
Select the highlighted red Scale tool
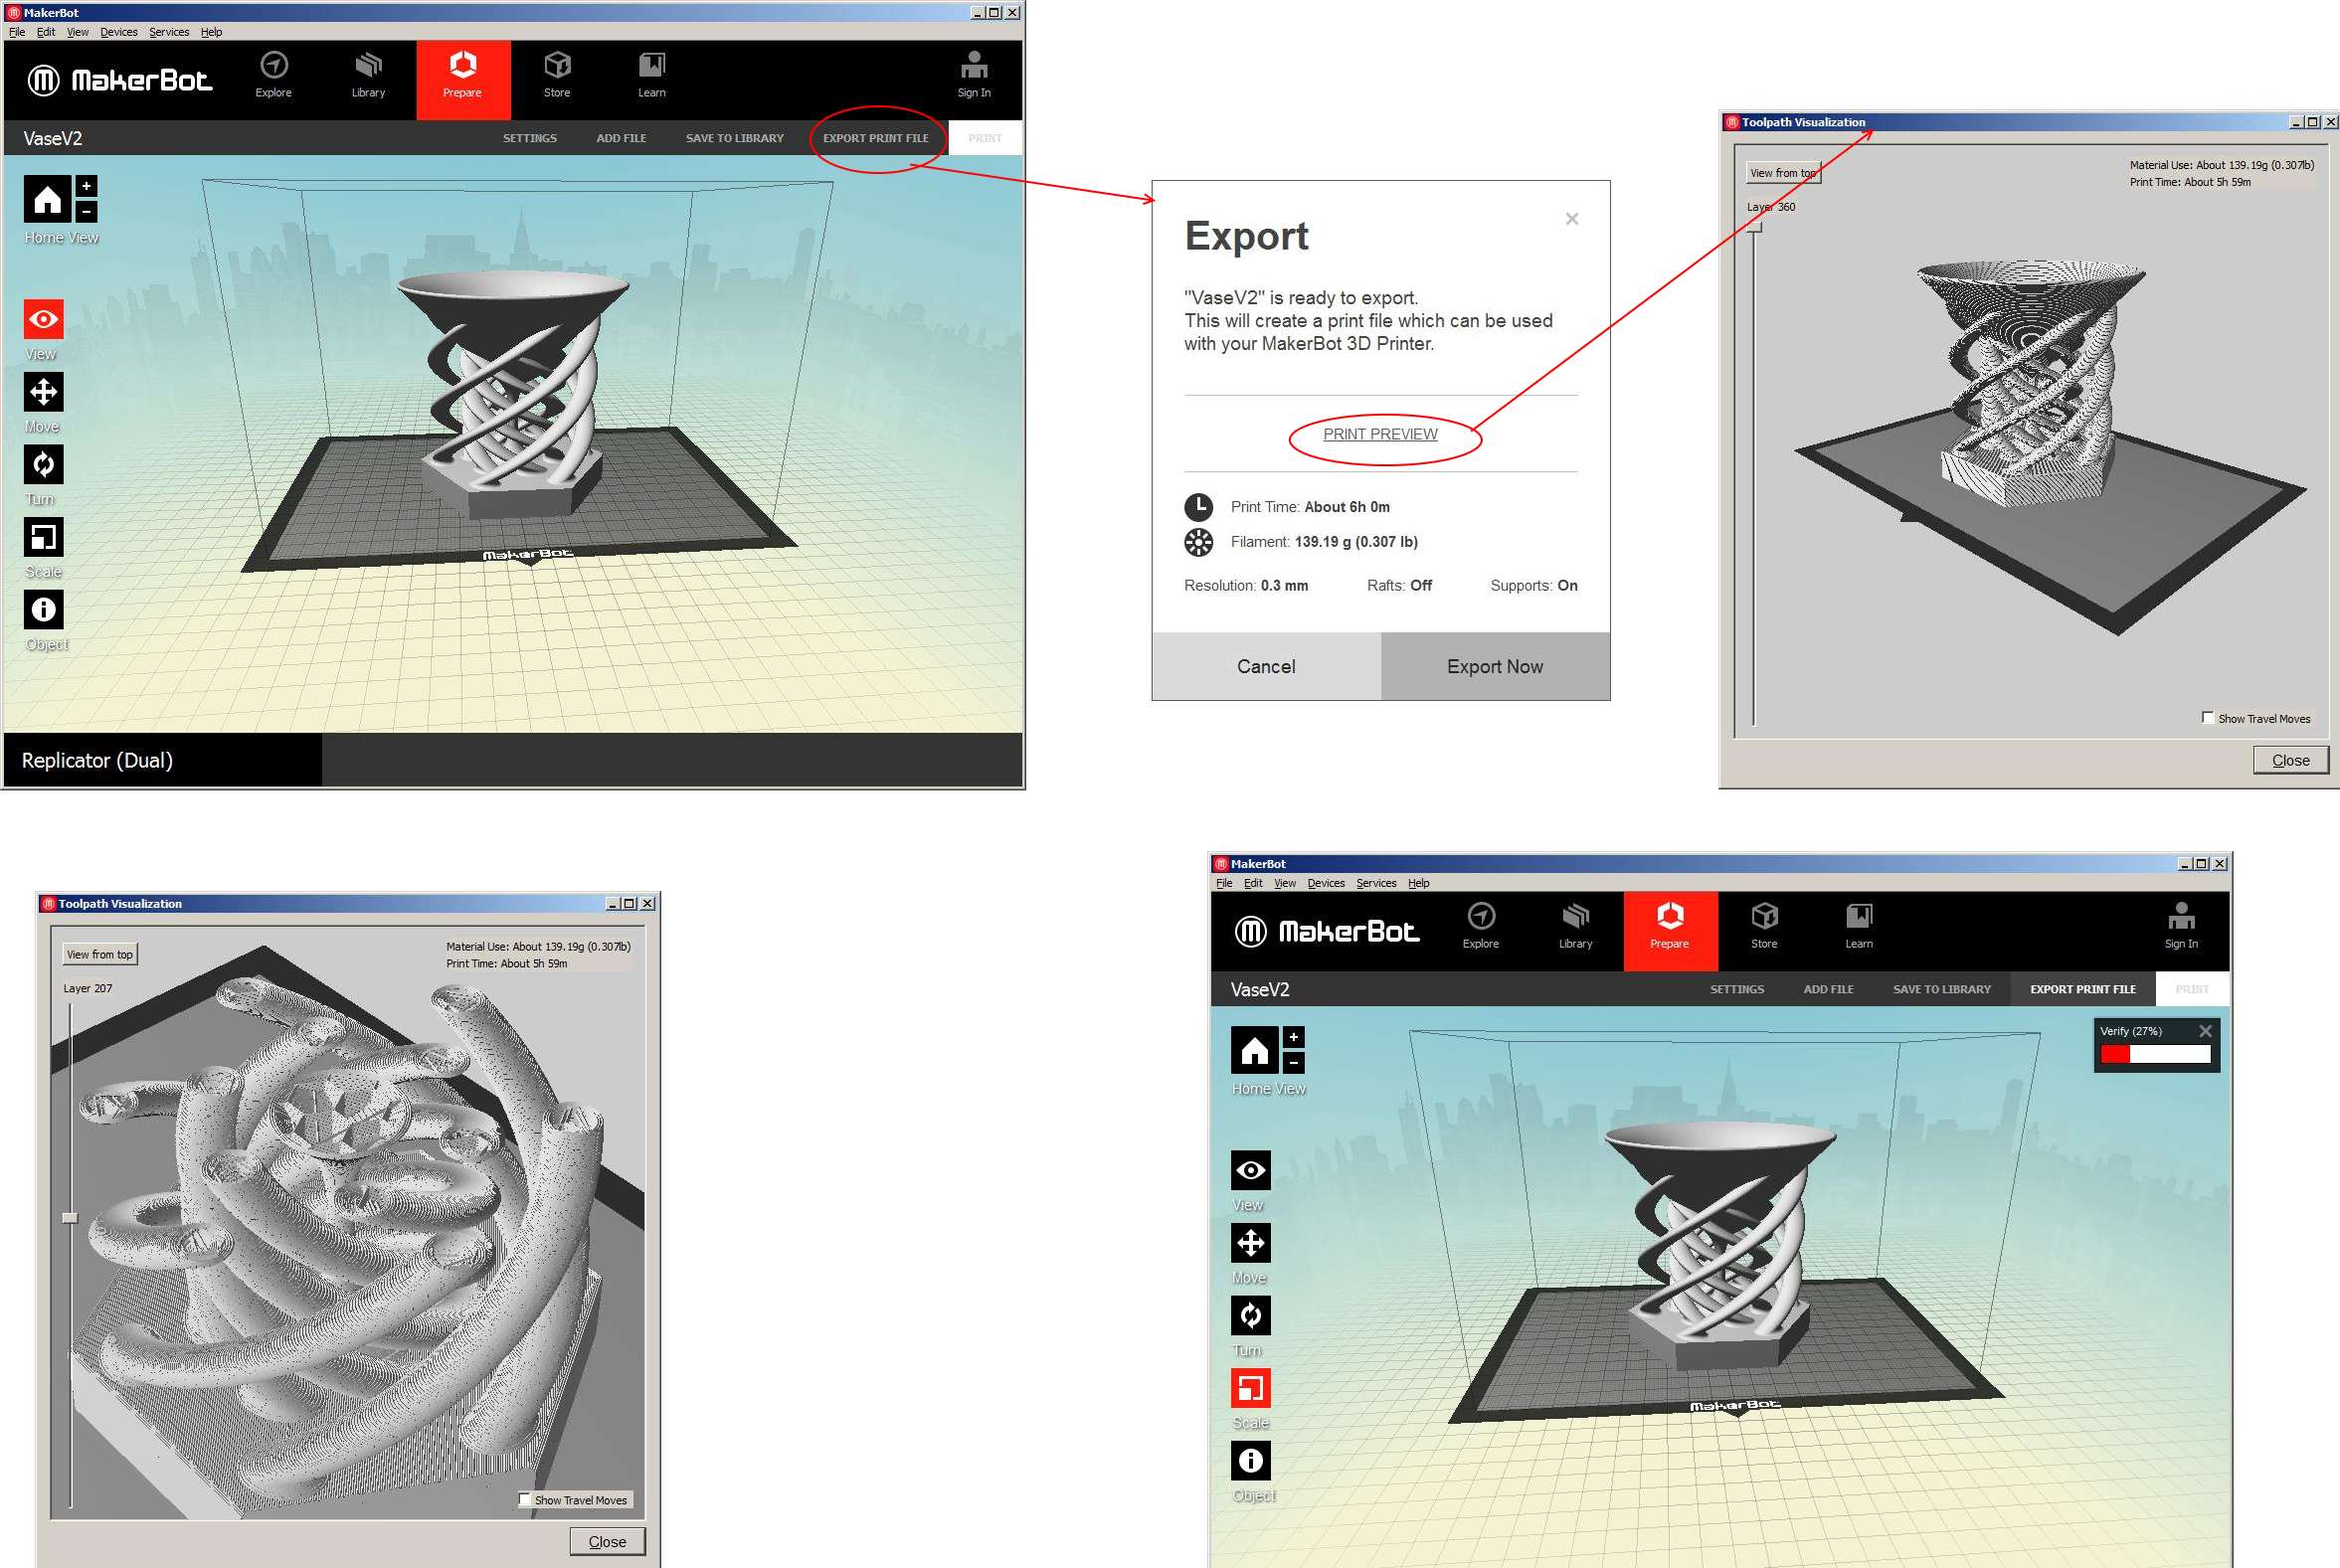pyautogui.click(x=1250, y=1388)
